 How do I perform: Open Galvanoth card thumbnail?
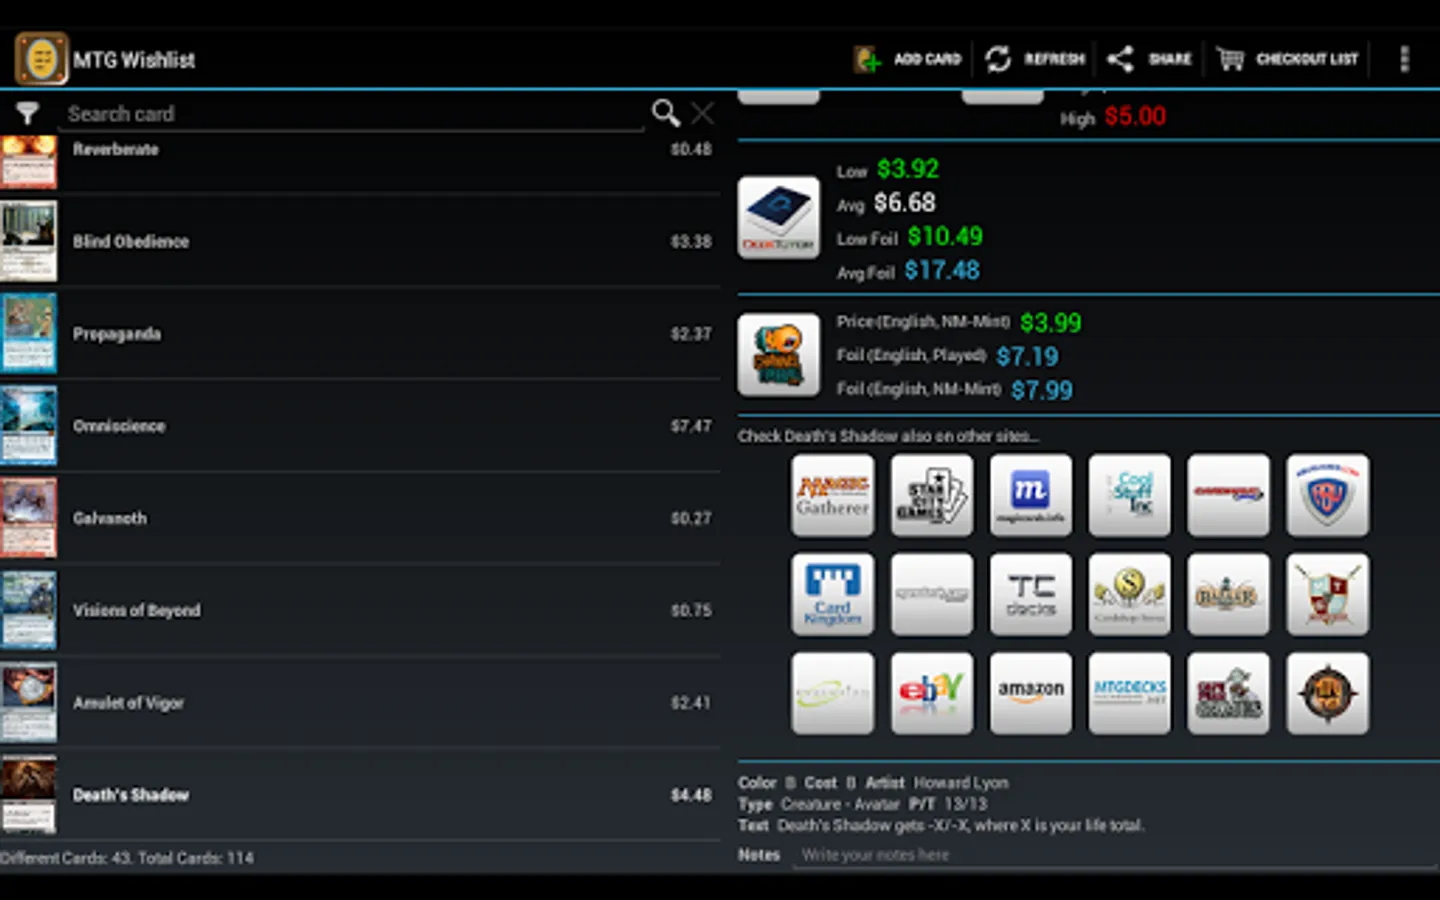28,518
